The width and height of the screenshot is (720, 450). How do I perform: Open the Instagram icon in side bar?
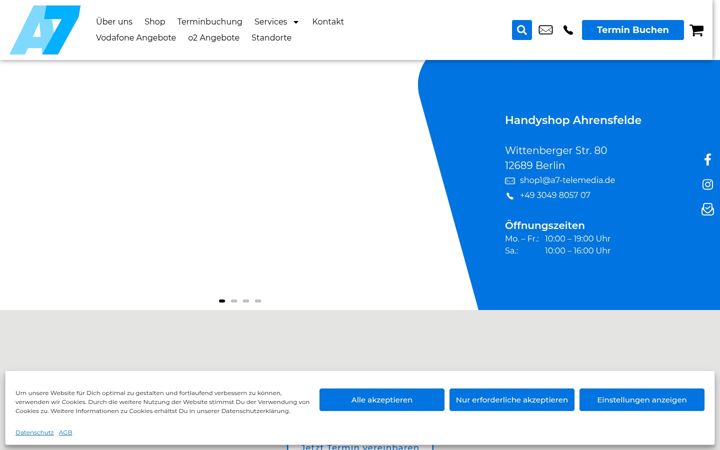click(x=708, y=184)
